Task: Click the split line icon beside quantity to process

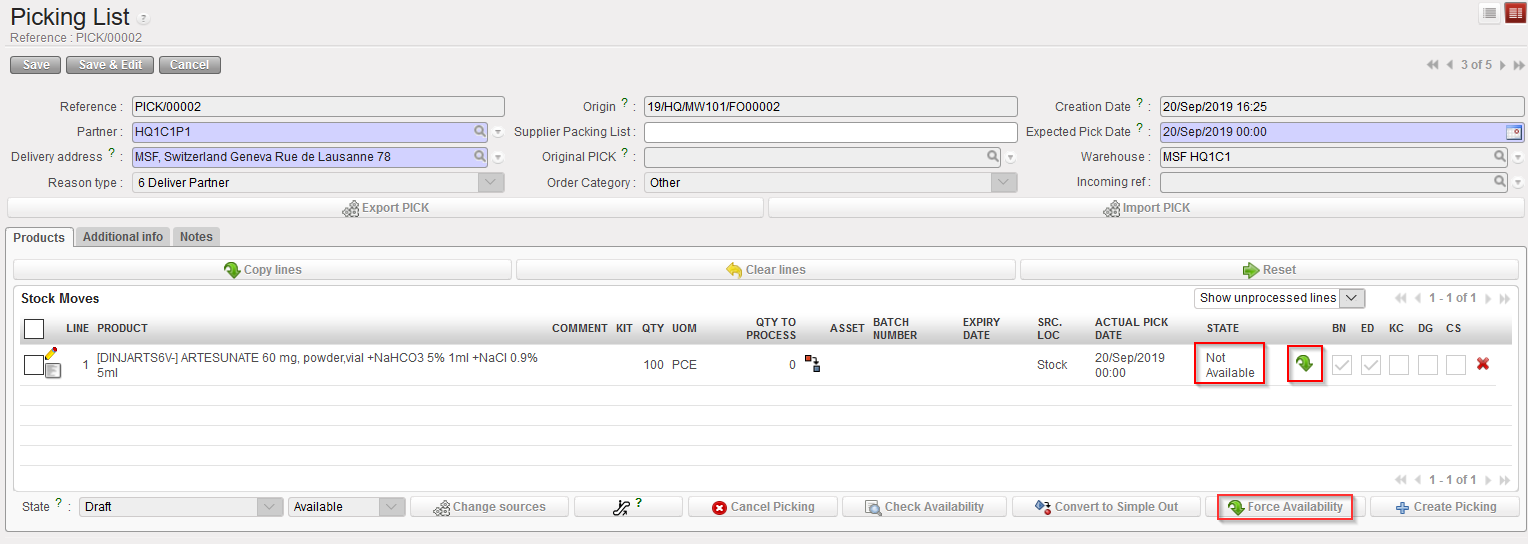Action: click(x=812, y=364)
